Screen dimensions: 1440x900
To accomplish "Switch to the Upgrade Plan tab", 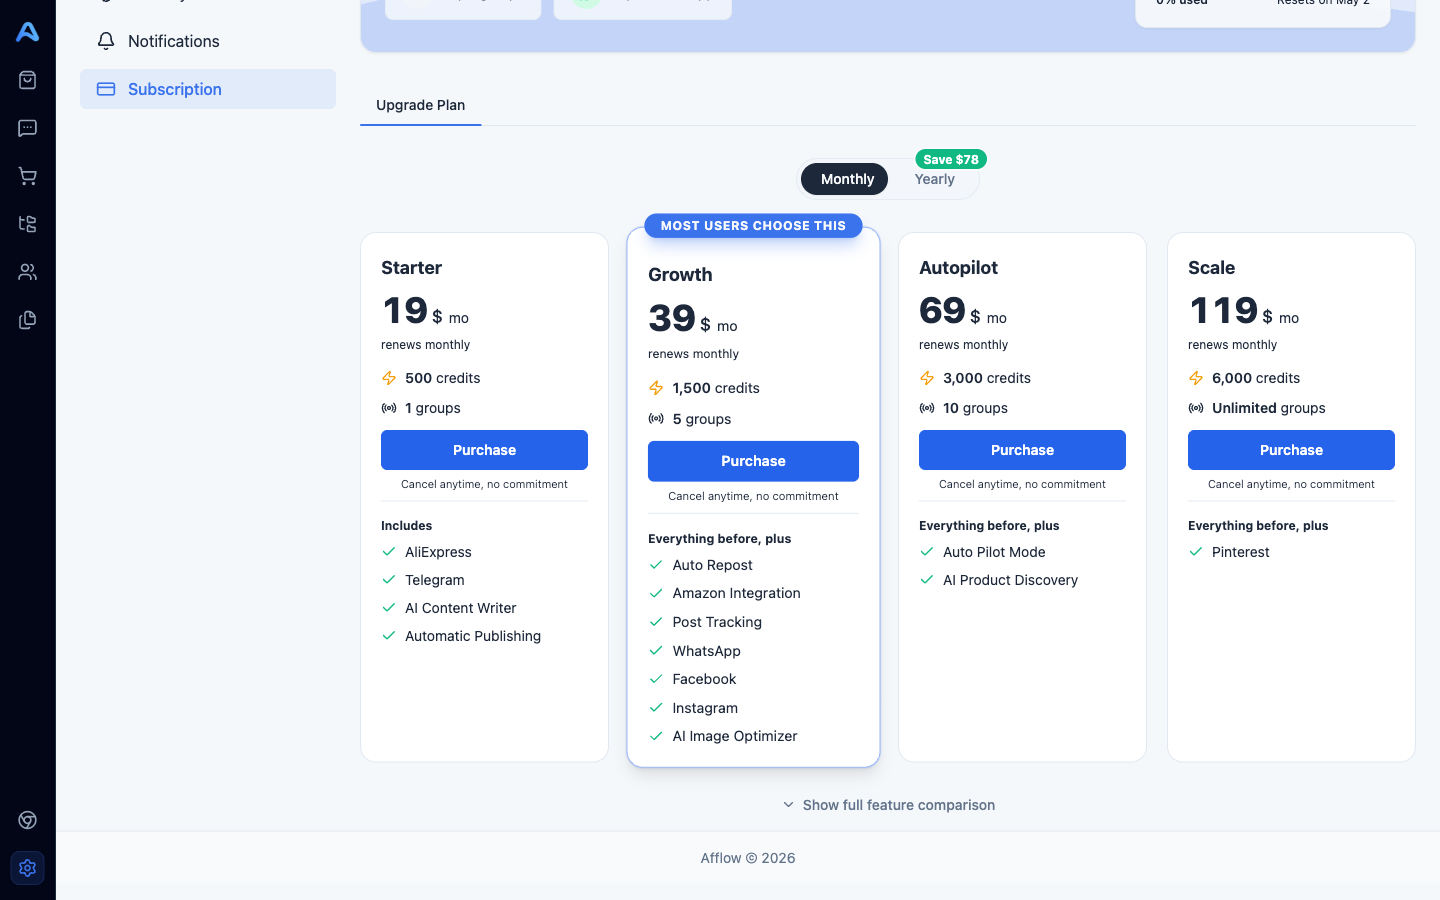I will (x=420, y=105).
